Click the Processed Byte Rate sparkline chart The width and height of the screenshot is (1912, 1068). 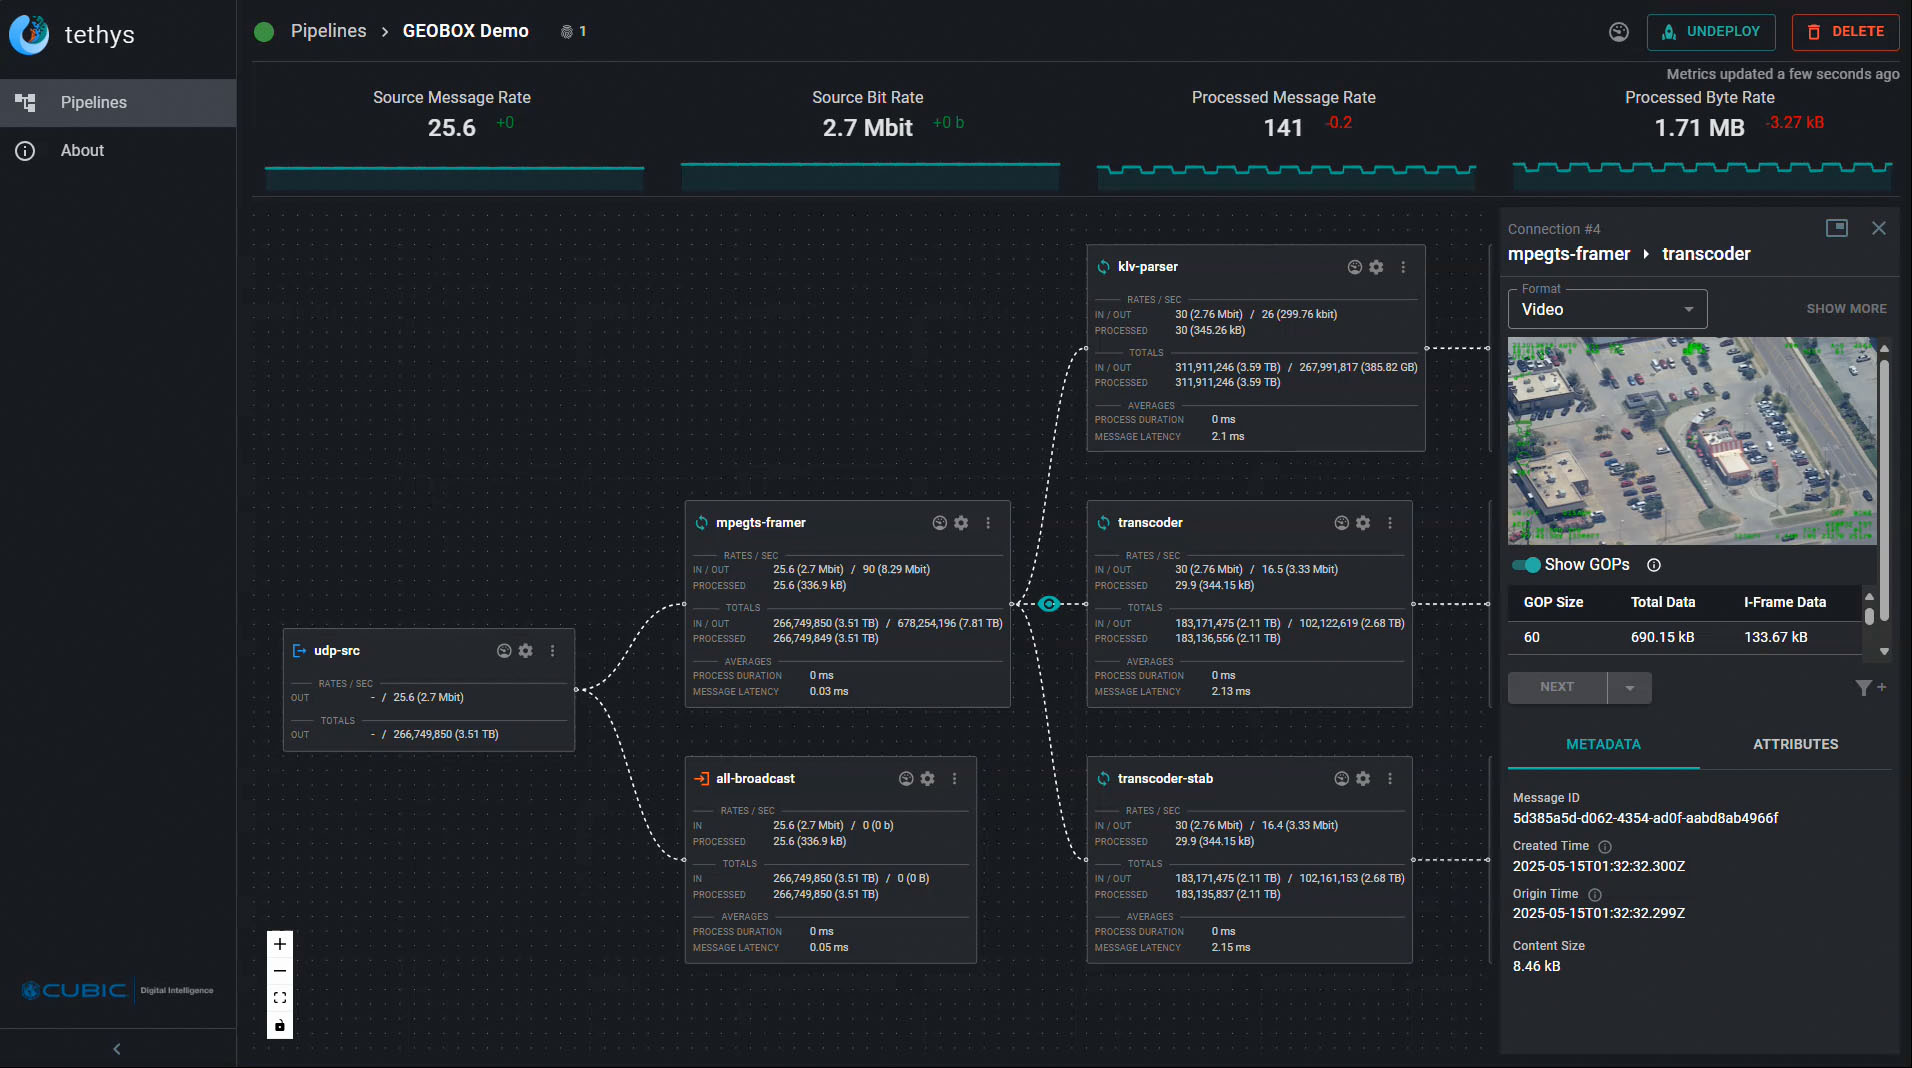pyautogui.click(x=1702, y=176)
